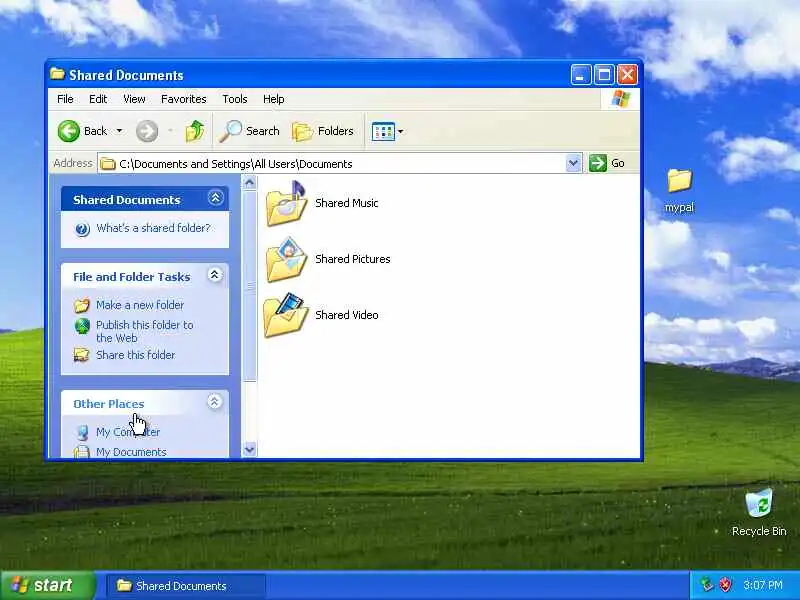The height and width of the screenshot is (600, 800).
Task: Select the Recycle Bin desktop icon
Action: click(759, 513)
